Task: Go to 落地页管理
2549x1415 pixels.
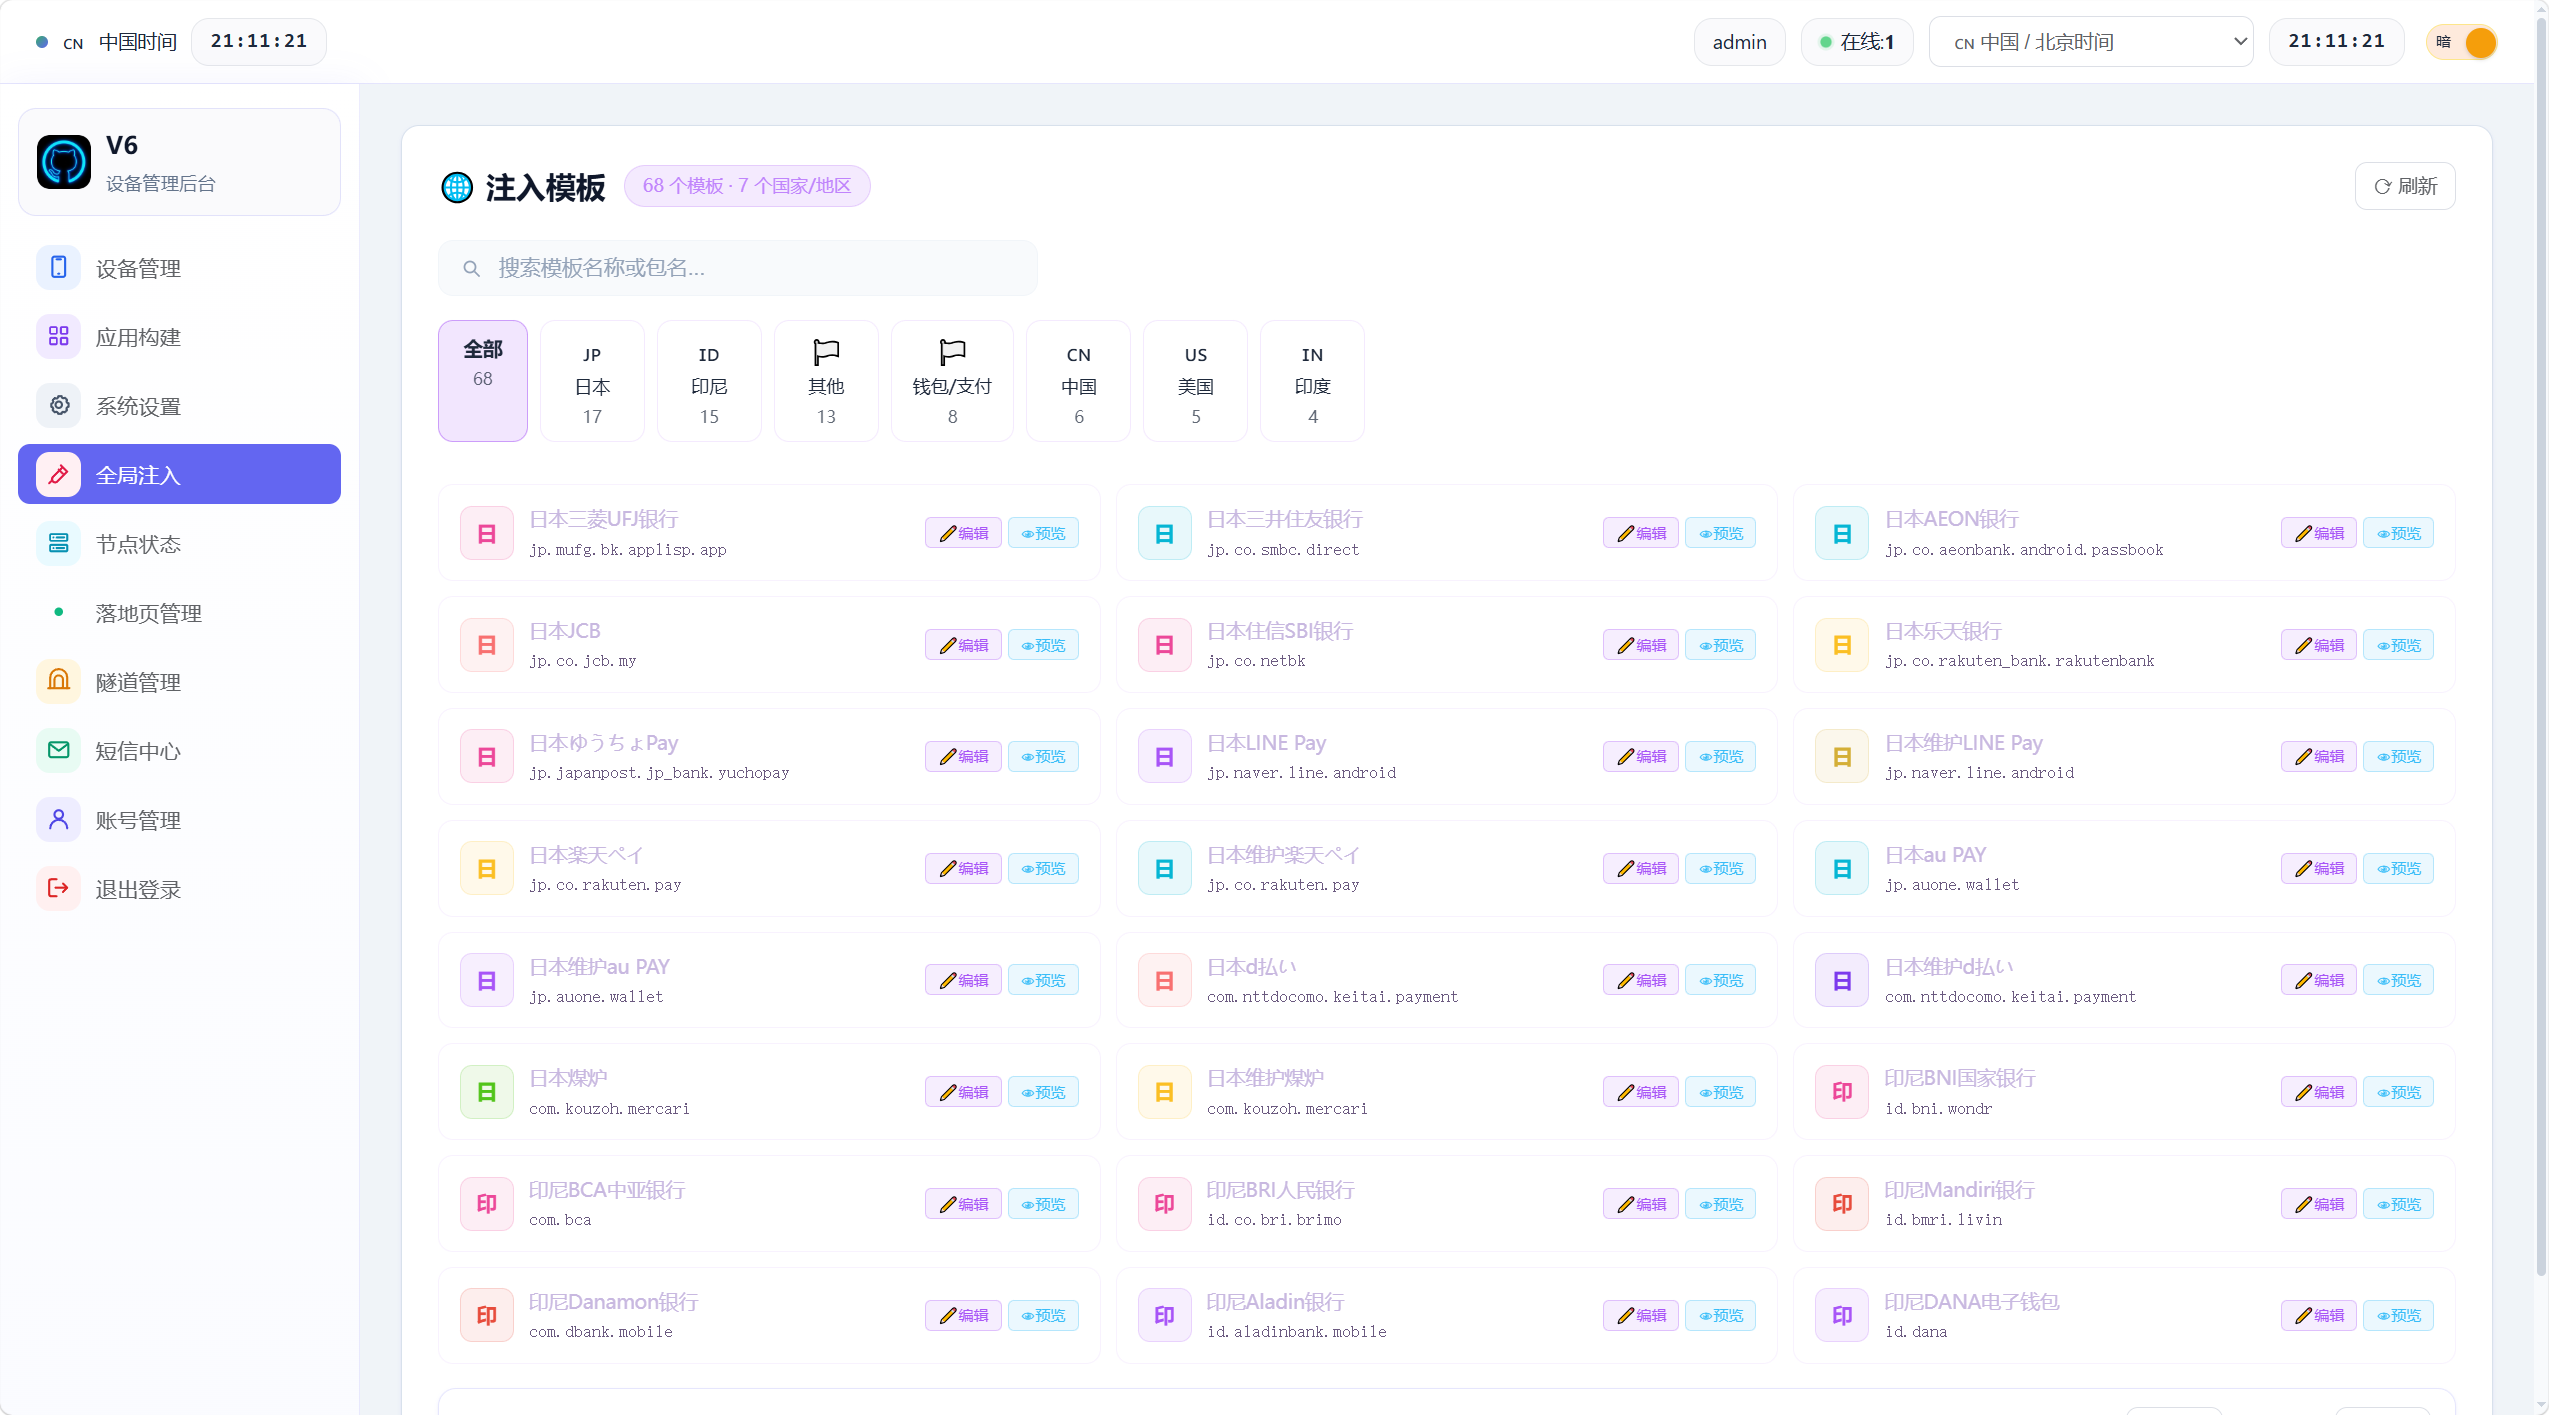Action: [179, 613]
